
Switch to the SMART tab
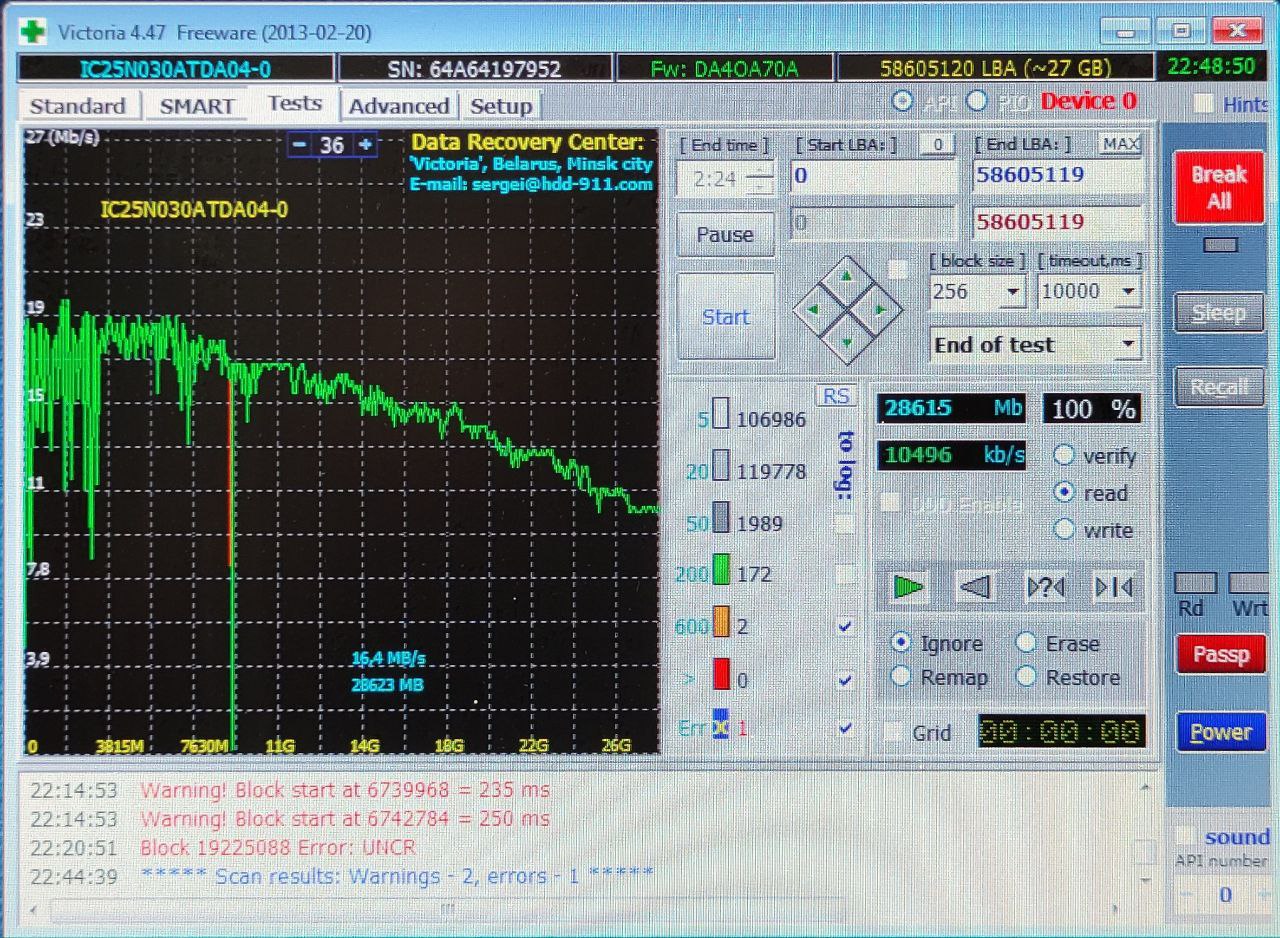pos(197,106)
